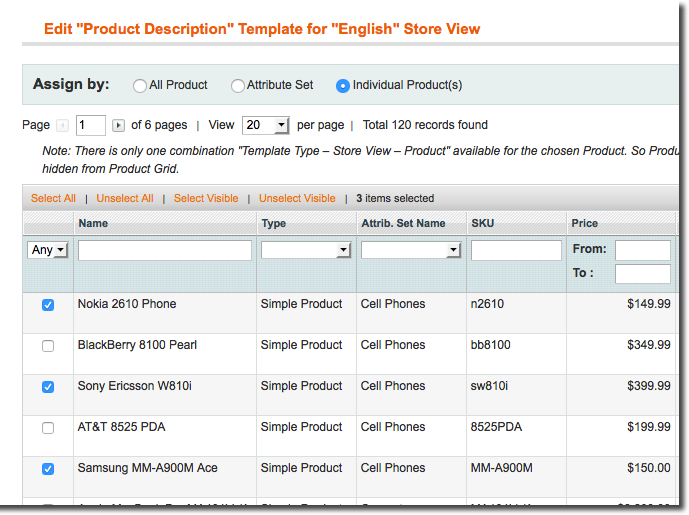Select the All Product radio button
The height and width of the screenshot is (515, 689).
(x=140, y=86)
